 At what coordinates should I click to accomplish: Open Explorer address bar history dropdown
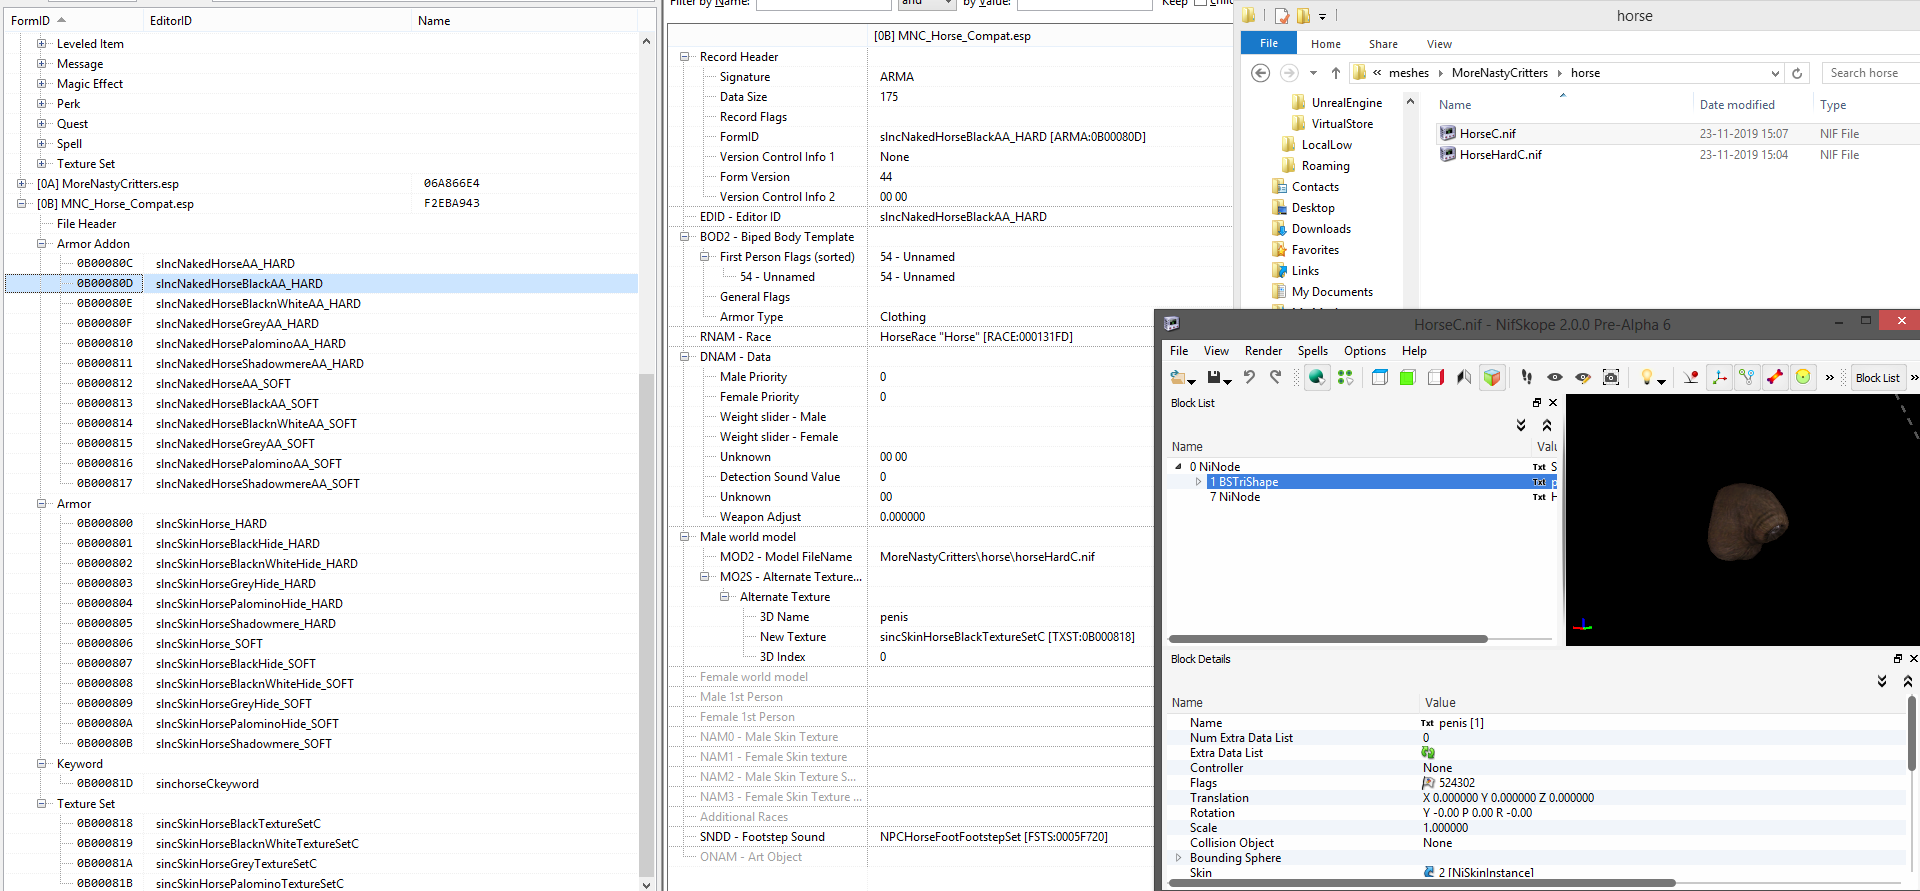coord(1775,73)
